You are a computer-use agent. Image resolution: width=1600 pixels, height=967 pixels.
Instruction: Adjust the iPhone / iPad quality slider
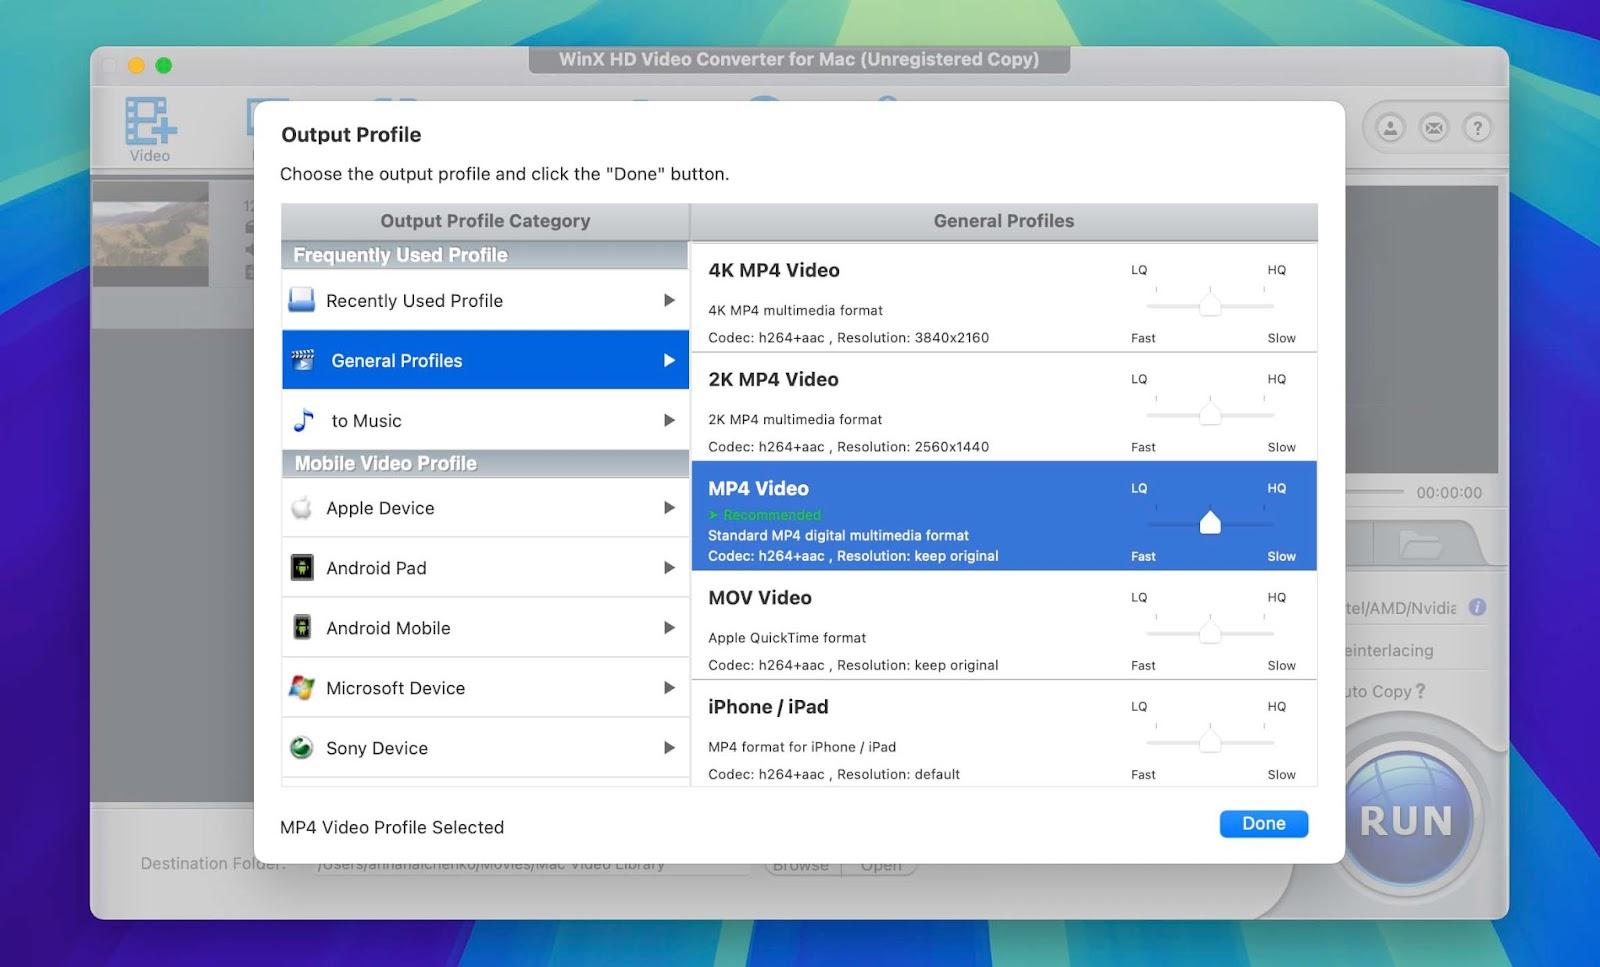(1210, 740)
